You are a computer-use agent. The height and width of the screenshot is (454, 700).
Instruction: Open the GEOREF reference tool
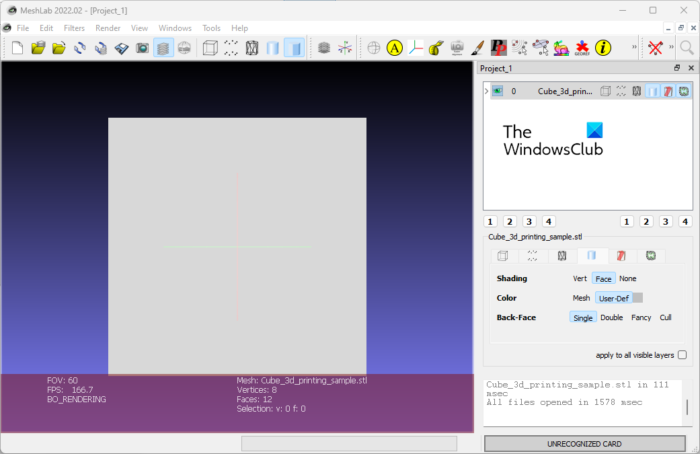click(582, 48)
